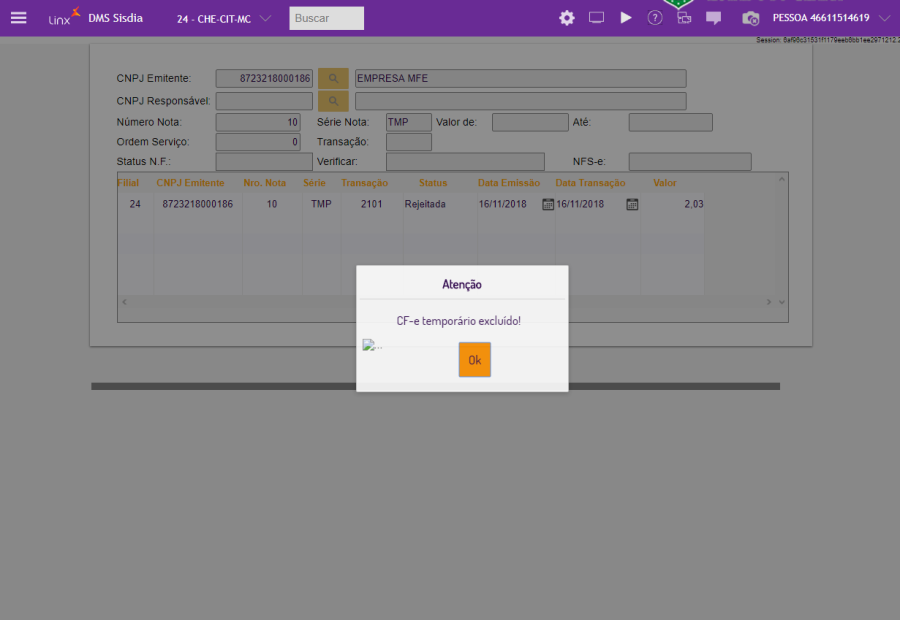This screenshot has width=900, height=620.
Task: Click the Filial column header
Action: click(128, 183)
